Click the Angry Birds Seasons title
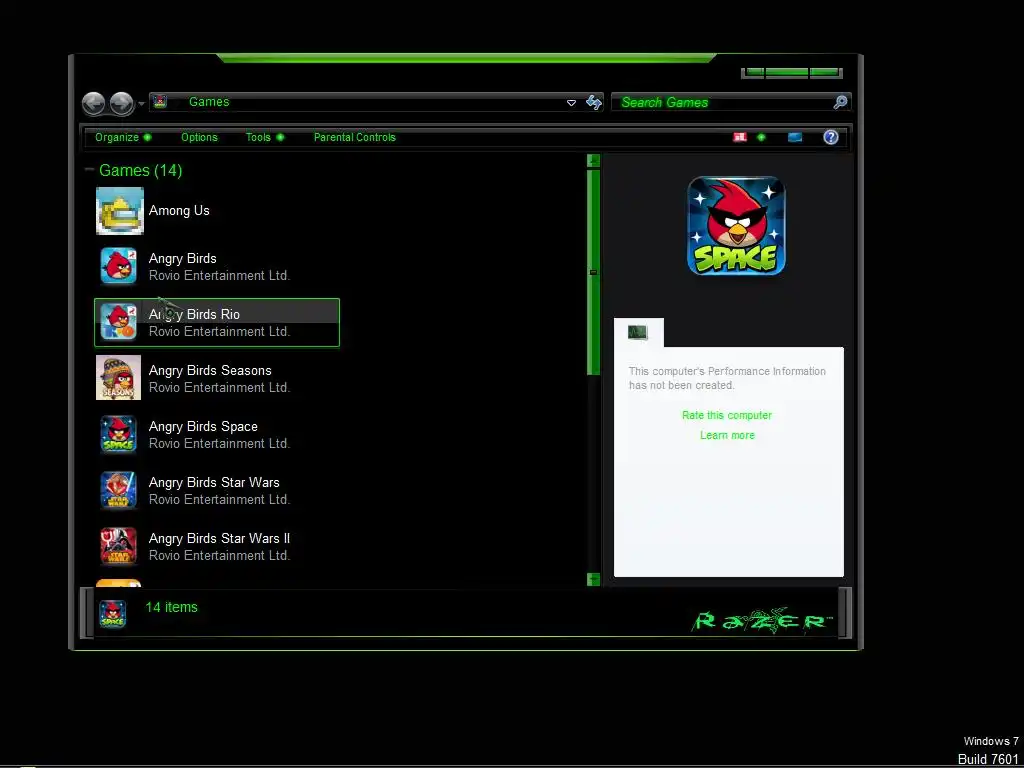 tap(210, 370)
